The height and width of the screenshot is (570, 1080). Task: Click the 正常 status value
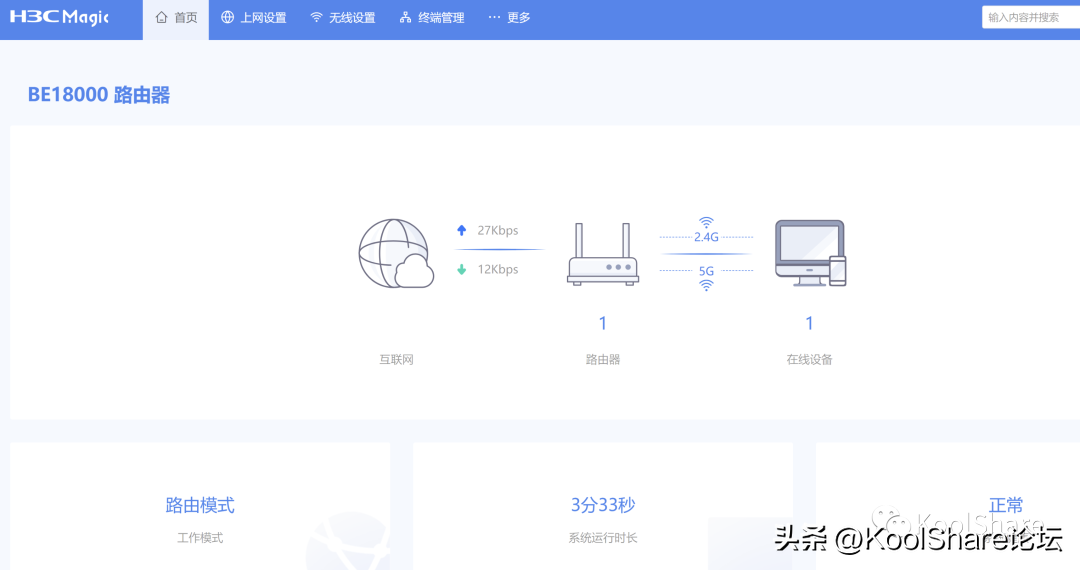1006,505
